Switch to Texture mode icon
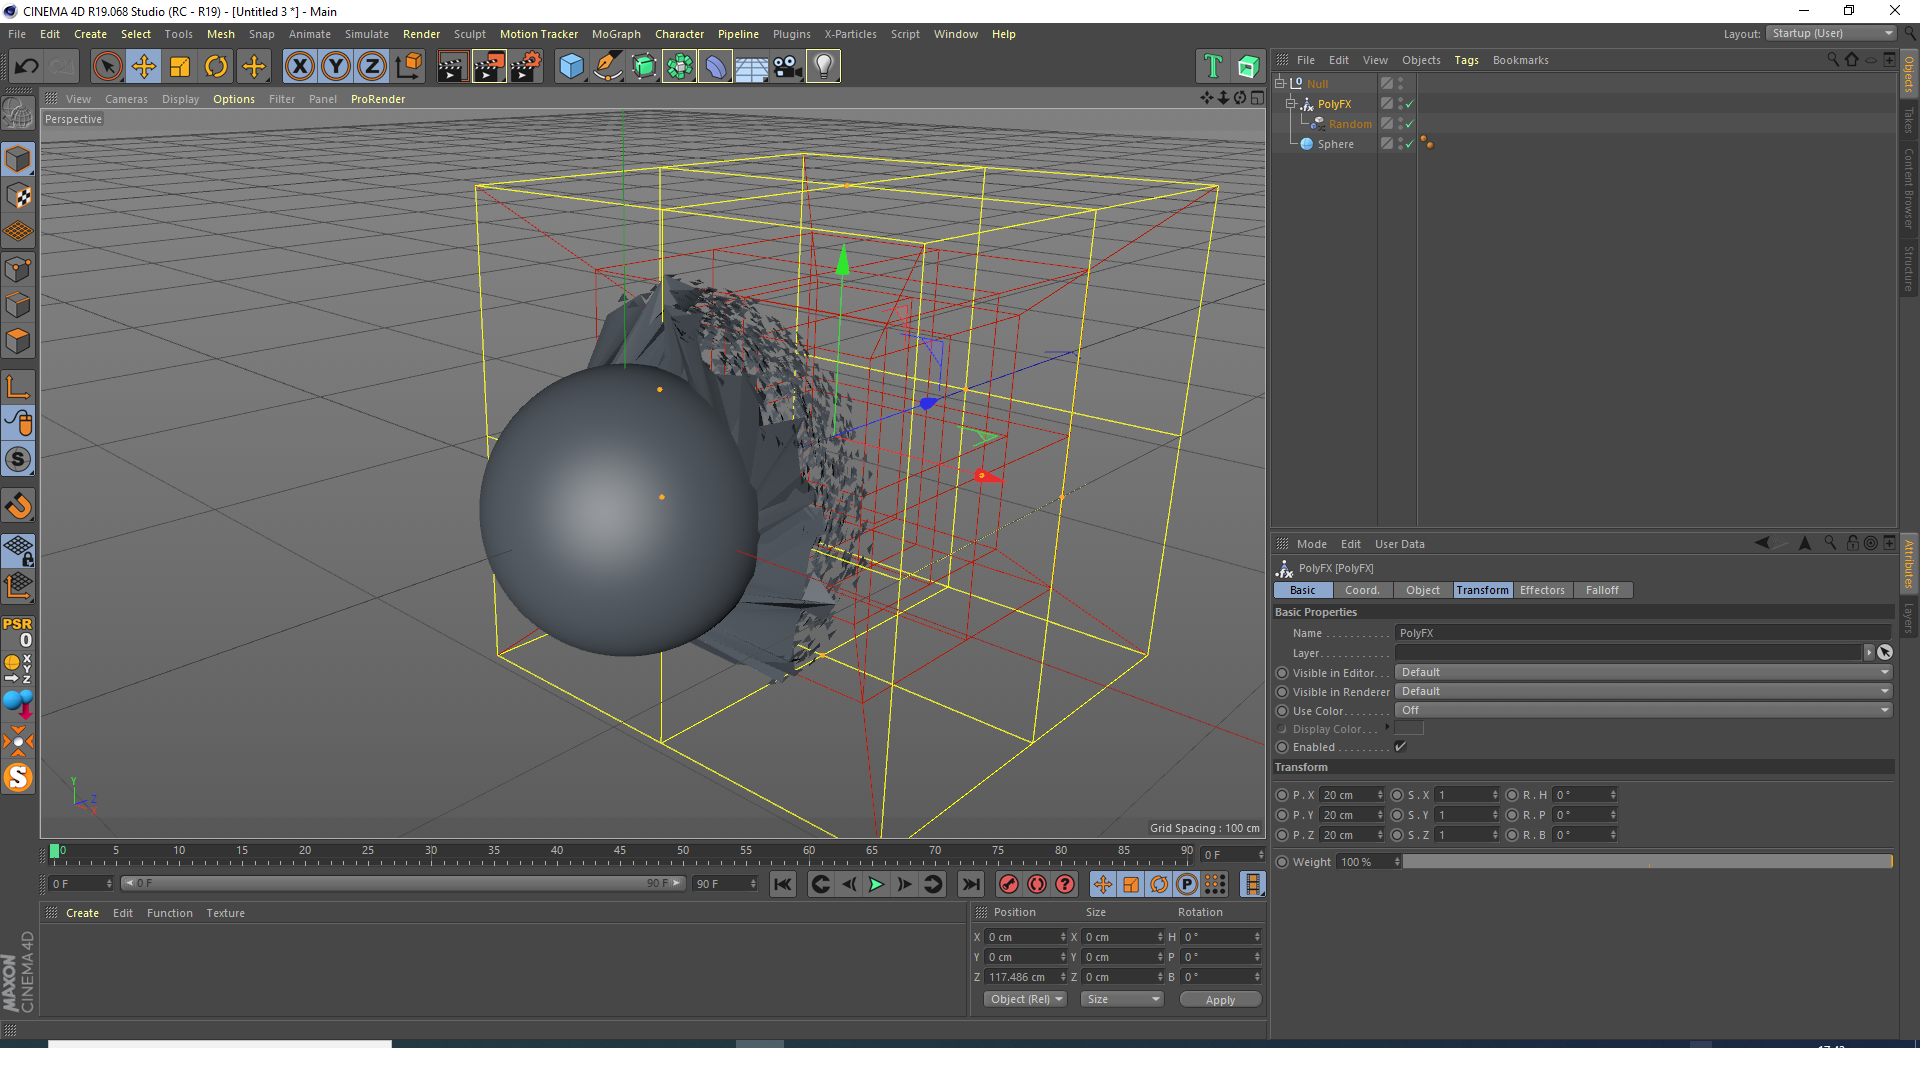 [19, 196]
